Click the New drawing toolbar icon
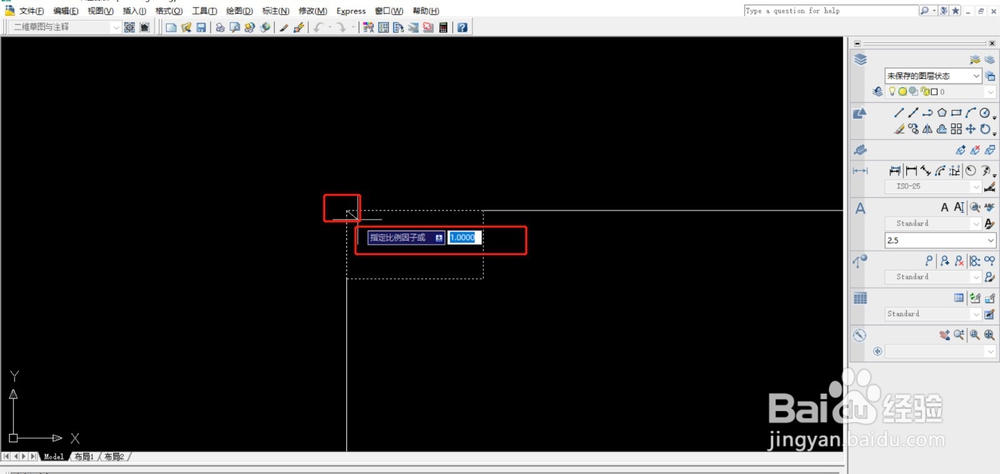 170,27
